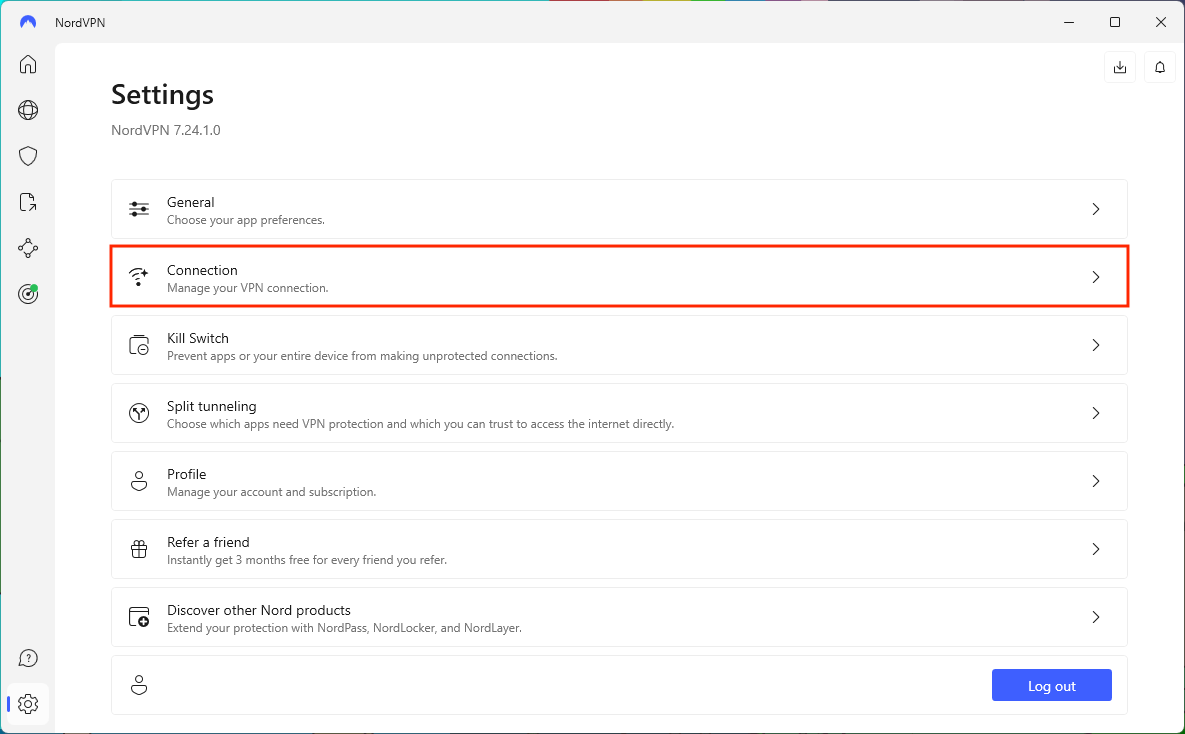This screenshot has width=1185, height=734.
Task: Select Refer a friend option
Action: click(619, 549)
